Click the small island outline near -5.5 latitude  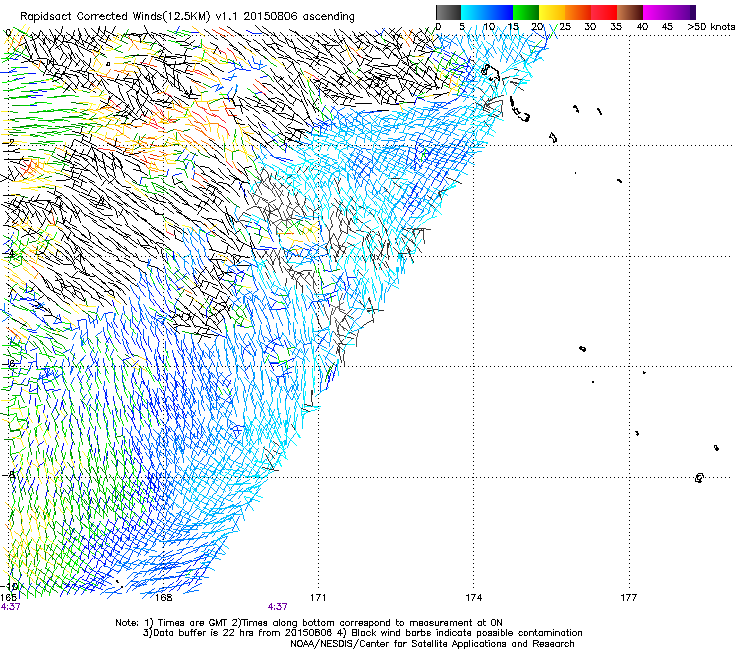tap(582, 349)
